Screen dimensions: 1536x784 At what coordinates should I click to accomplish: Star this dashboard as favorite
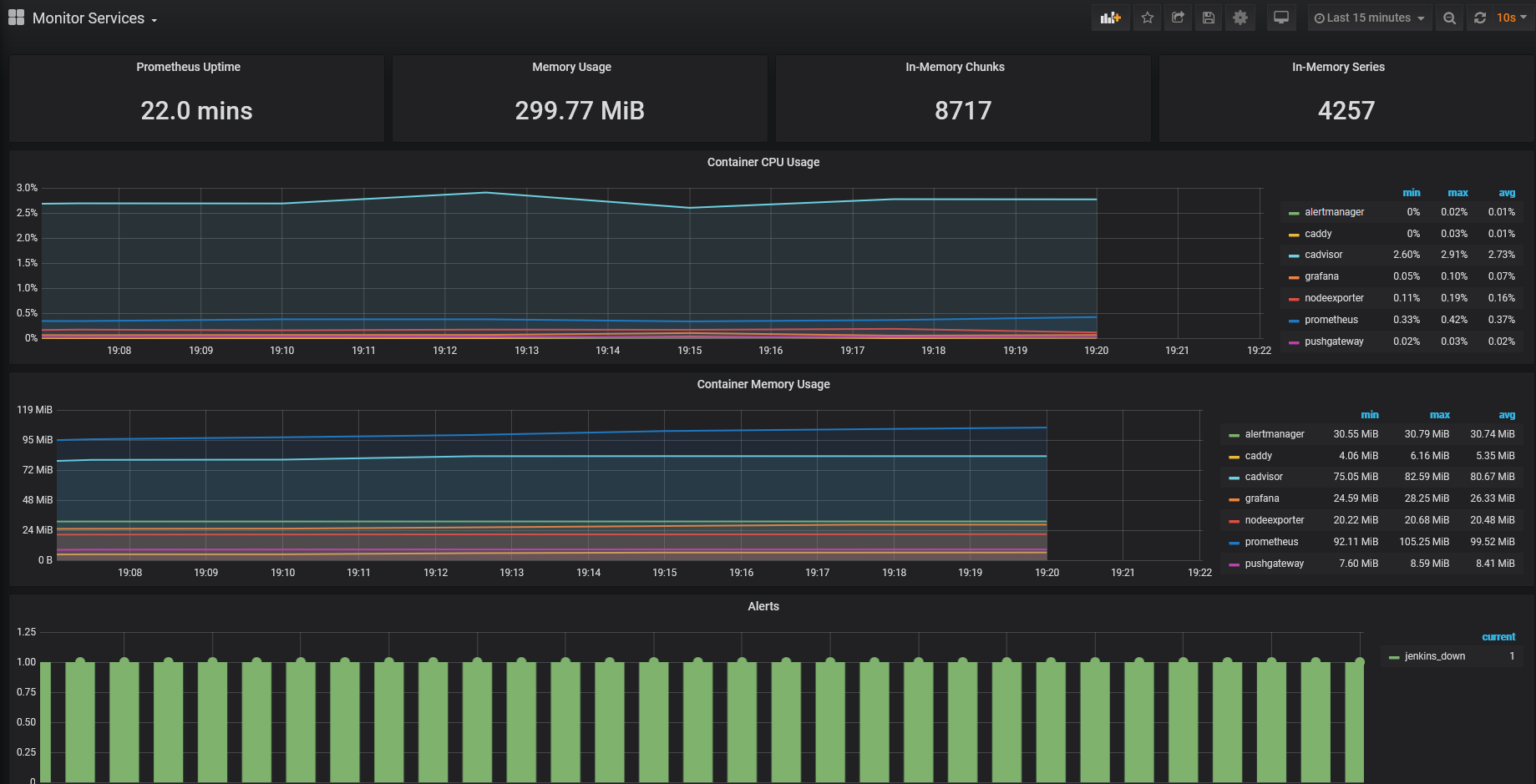pyautogui.click(x=1147, y=18)
